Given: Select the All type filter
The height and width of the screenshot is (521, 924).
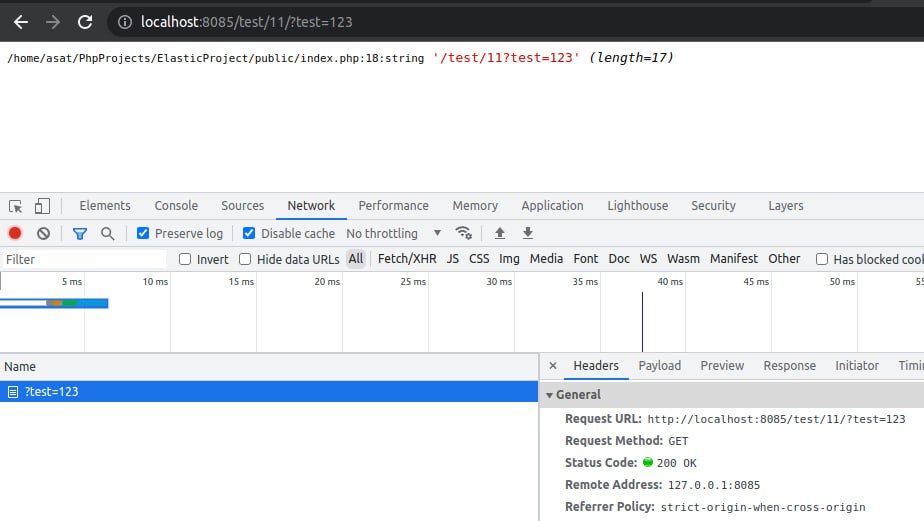Looking at the screenshot, I should pos(356,259).
